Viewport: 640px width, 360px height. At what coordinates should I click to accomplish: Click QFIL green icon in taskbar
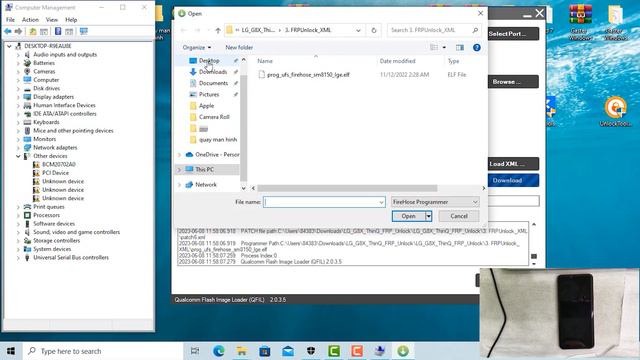click(403, 351)
